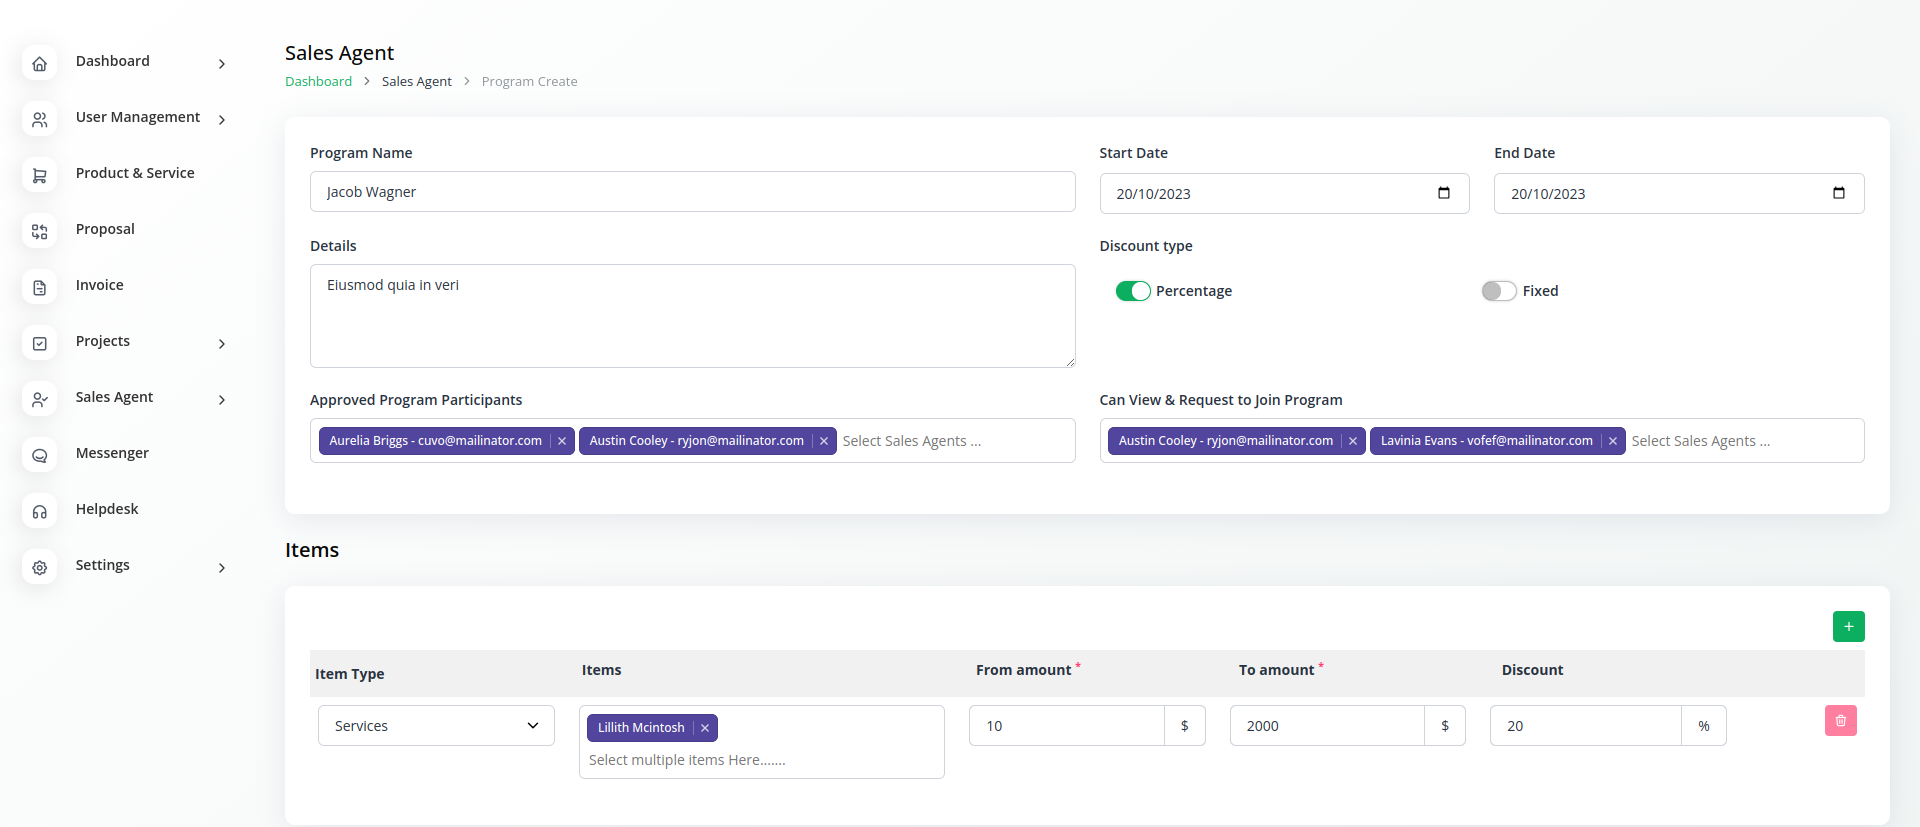1920x827 pixels.
Task: Enable the Fixed discount toggle
Action: (x=1498, y=291)
